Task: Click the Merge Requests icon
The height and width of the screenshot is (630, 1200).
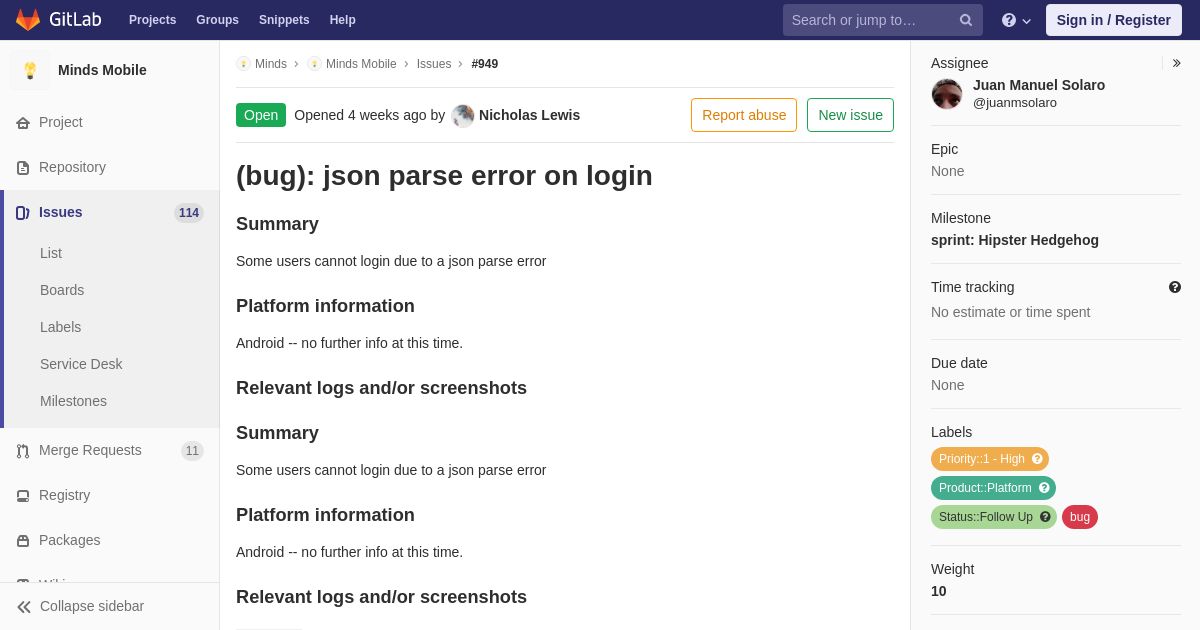Action: 23,451
